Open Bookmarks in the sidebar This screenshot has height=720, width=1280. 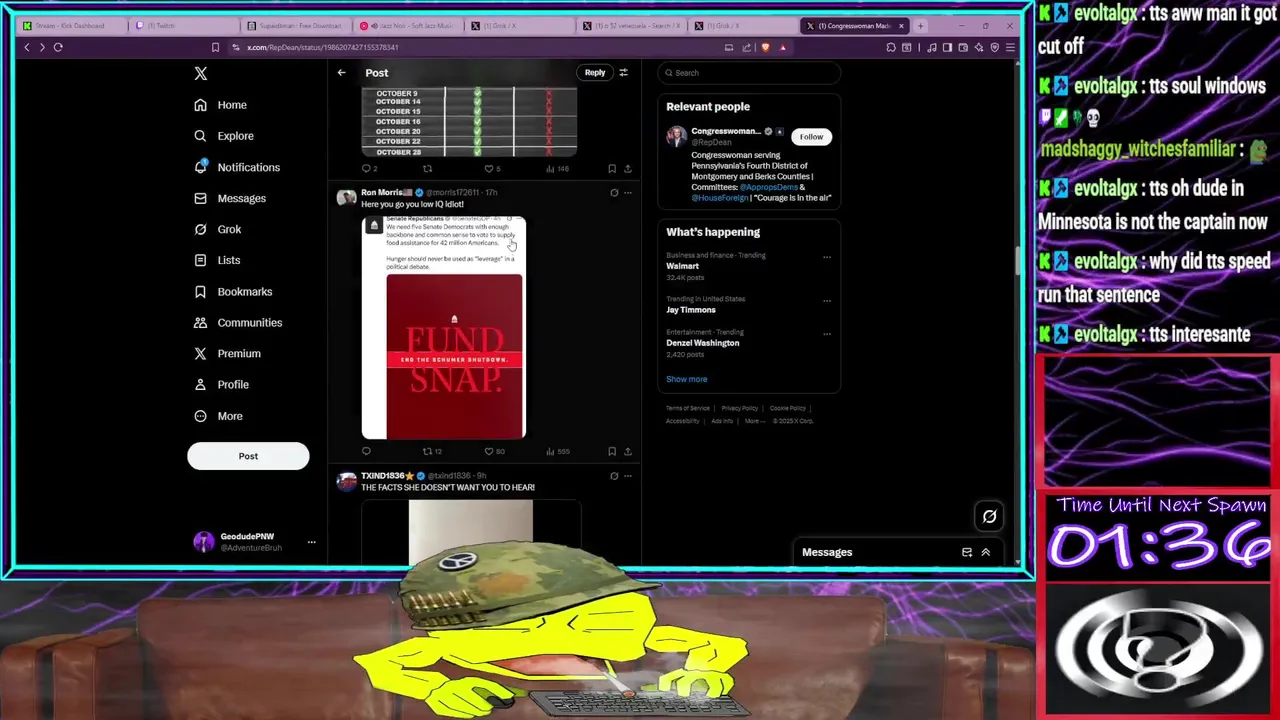pyautogui.click(x=233, y=291)
